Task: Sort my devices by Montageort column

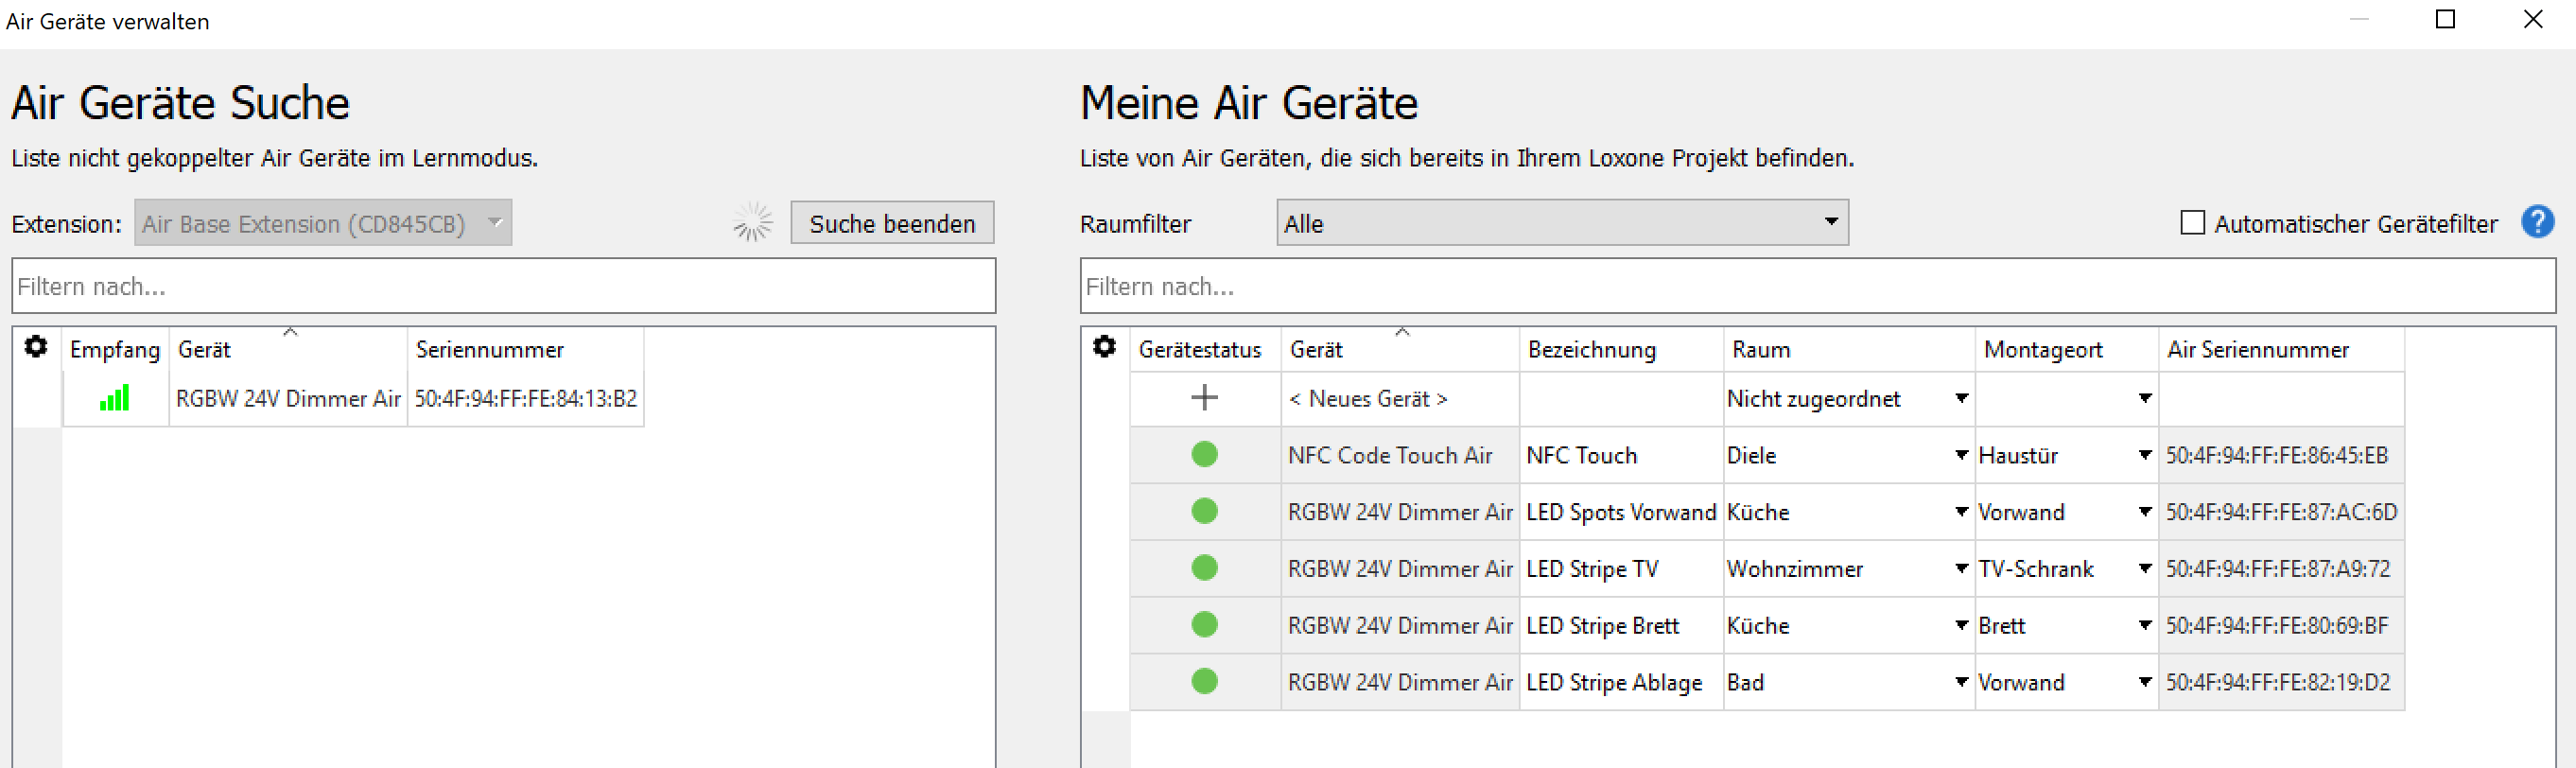Action: [2067, 350]
